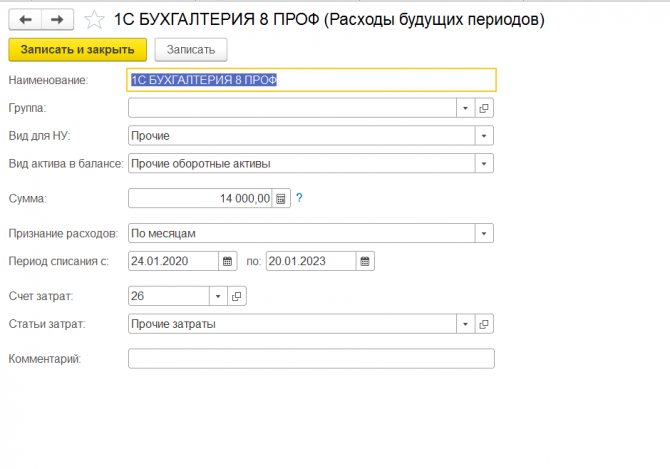Go forward with the right arrow
This screenshot has height=469, width=670.
[57, 20]
